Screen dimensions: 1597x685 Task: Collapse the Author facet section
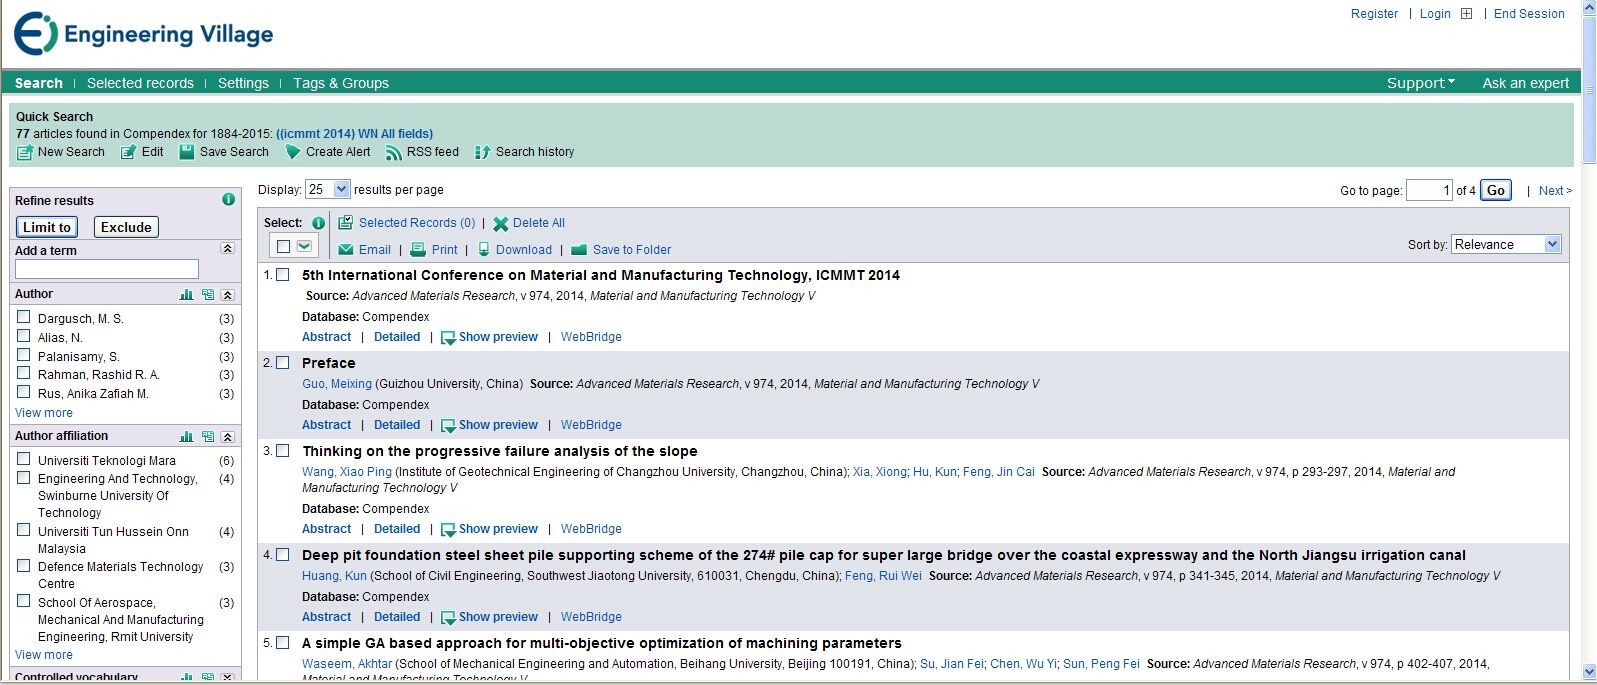pyautogui.click(x=228, y=295)
